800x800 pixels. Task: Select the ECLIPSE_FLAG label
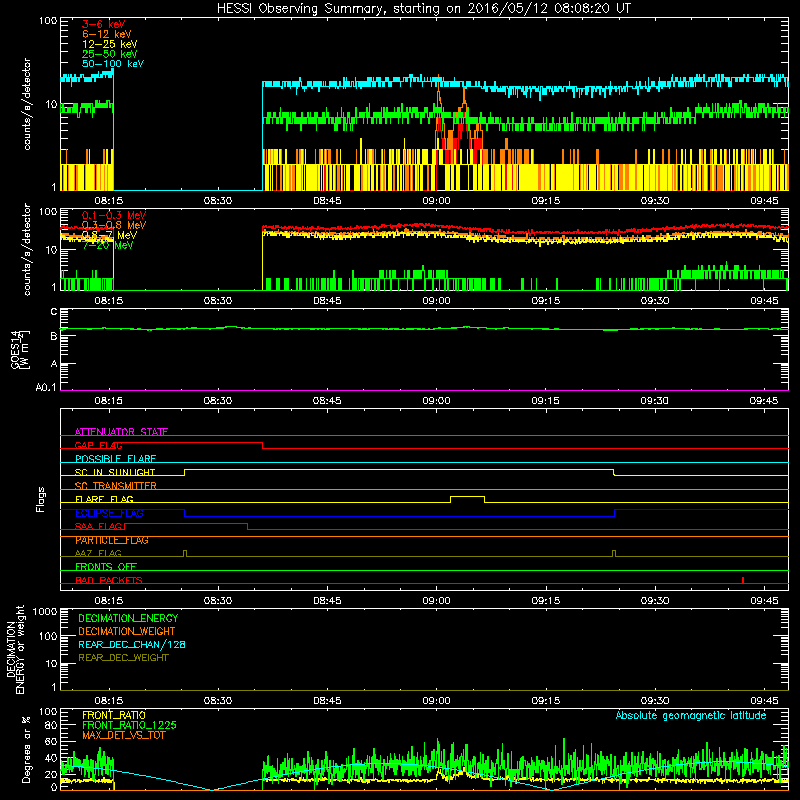tap(109, 513)
